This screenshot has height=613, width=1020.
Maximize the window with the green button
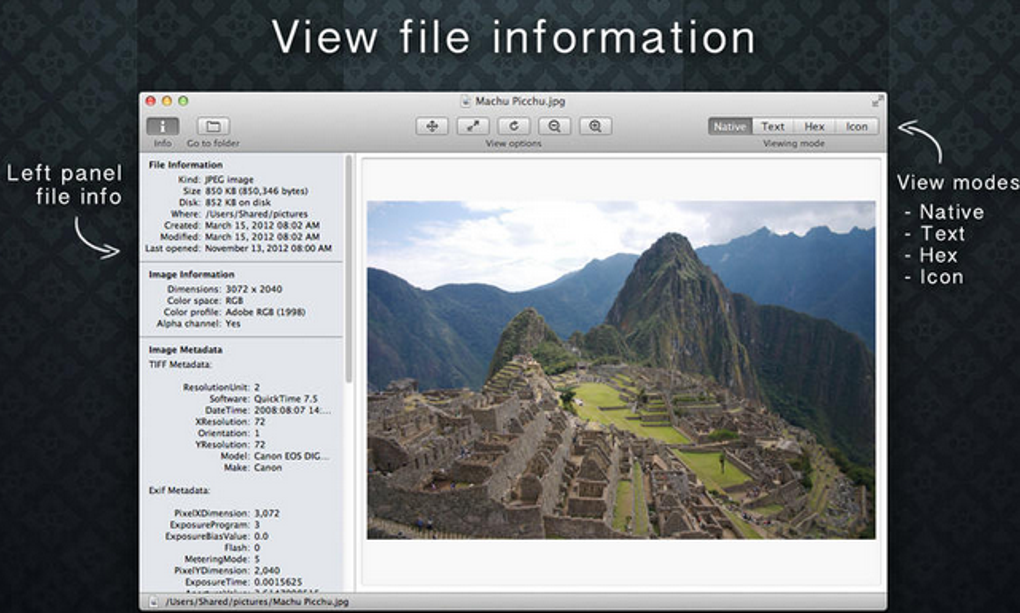183,101
